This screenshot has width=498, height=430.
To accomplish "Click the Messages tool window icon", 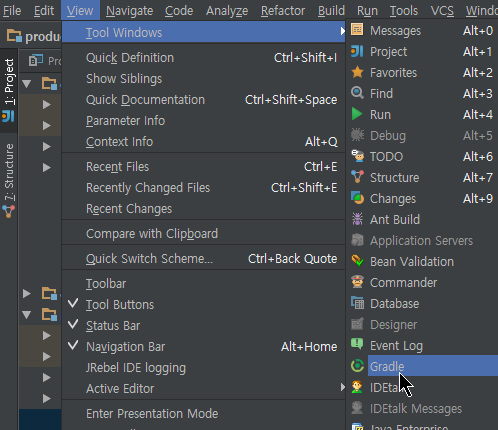I will click(x=357, y=30).
